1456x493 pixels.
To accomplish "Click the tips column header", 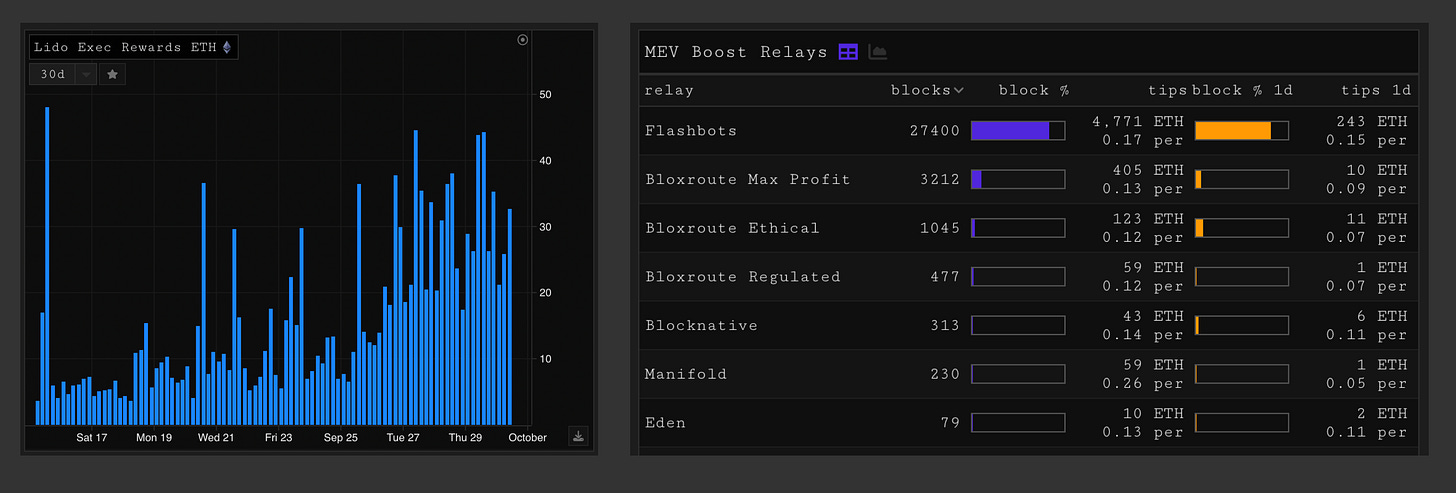I will pos(1166,90).
